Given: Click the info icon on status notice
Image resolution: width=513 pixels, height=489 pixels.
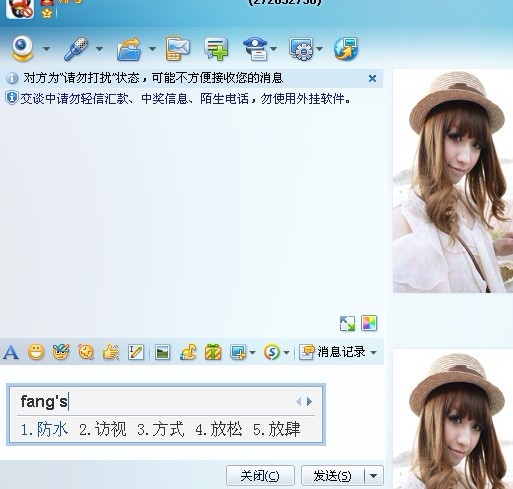Looking at the screenshot, I should tap(12, 78).
